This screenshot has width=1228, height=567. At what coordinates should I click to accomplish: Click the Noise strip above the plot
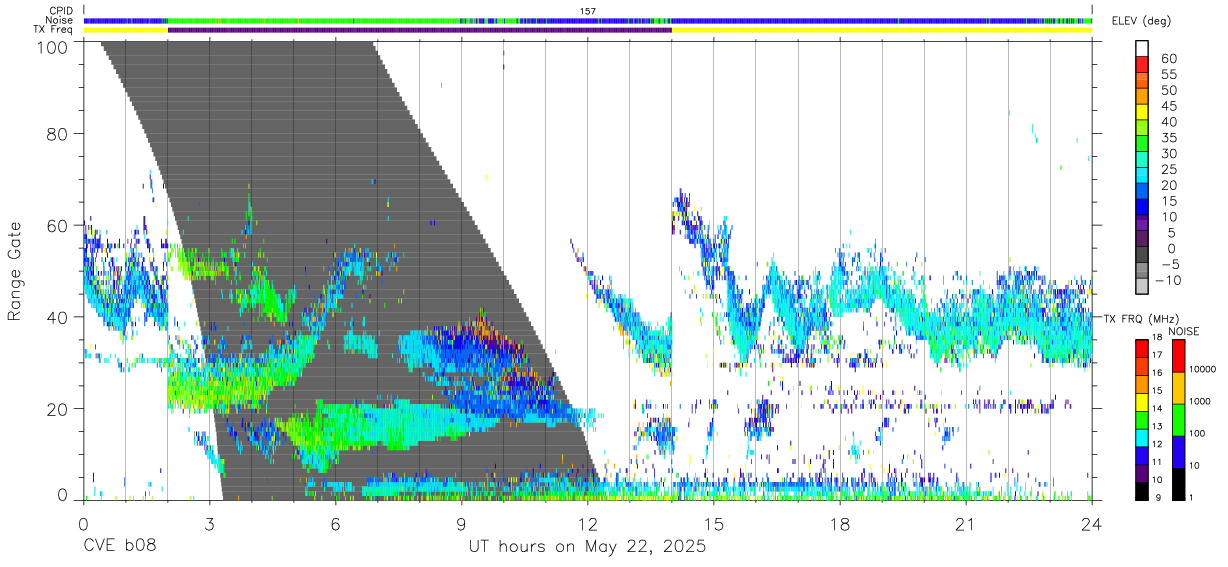click(588, 20)
